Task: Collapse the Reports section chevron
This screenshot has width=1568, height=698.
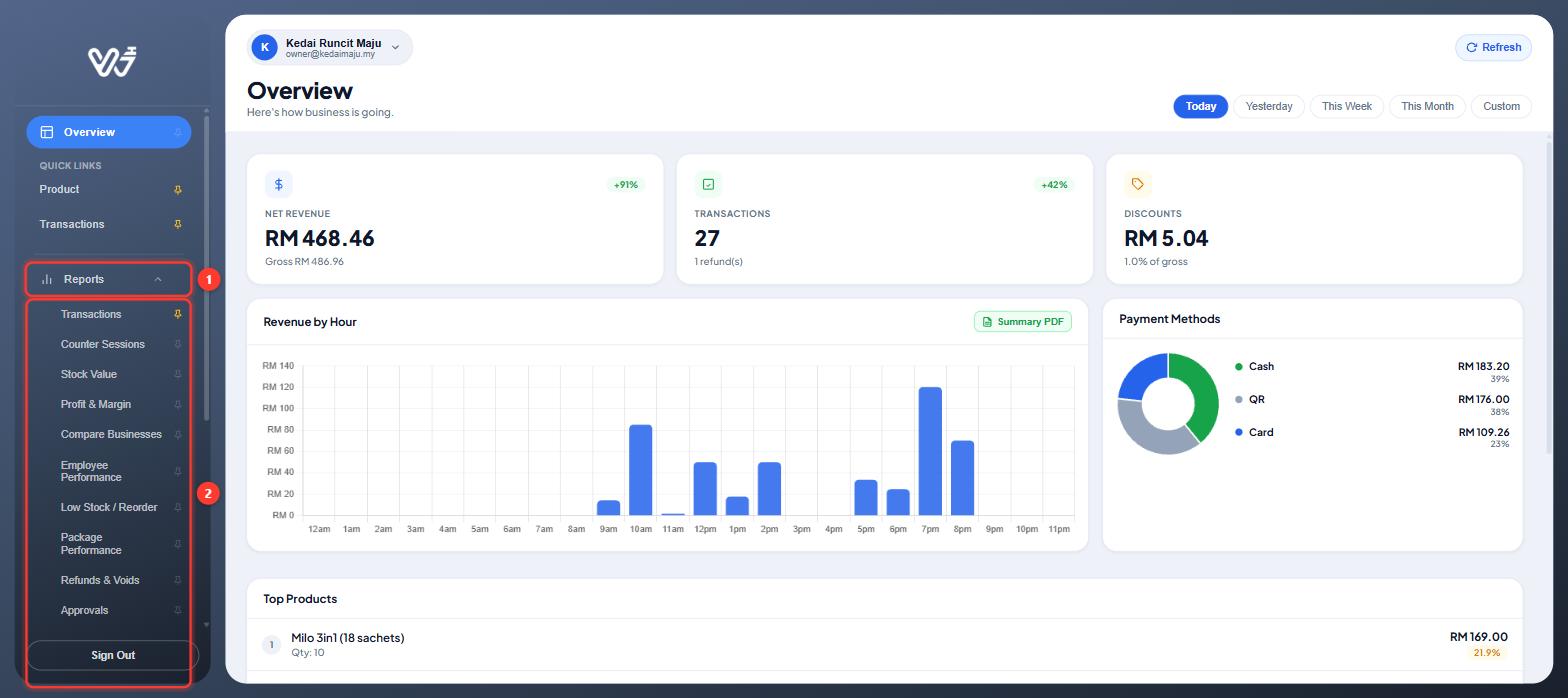Action: pyautogui.click(x=158, y=279)
